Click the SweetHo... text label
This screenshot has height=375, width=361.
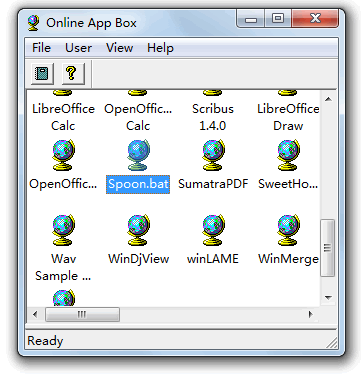coord(288,184)
